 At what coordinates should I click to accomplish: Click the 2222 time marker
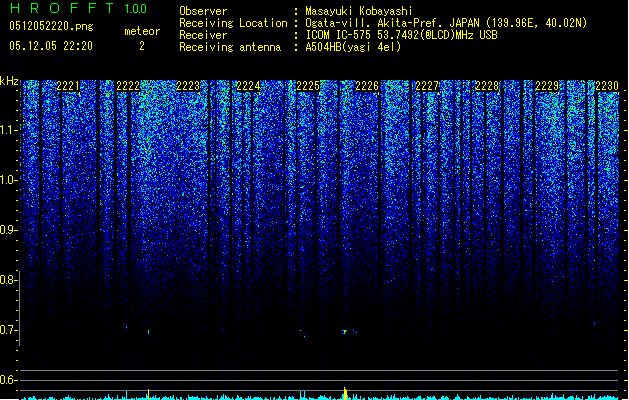[x=128, y=86]
